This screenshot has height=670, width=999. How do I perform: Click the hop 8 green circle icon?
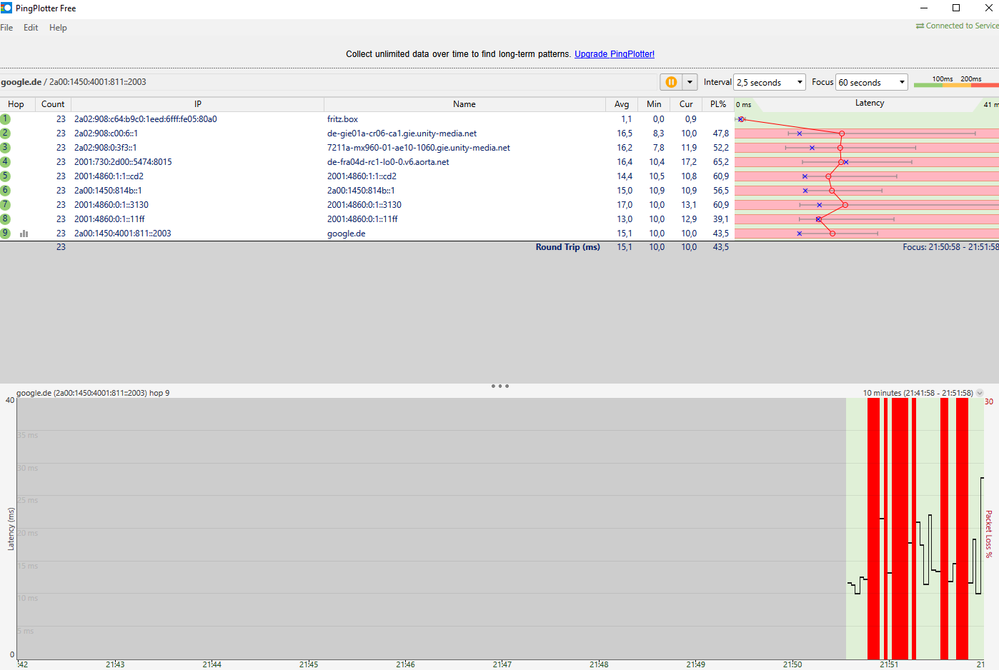5,219
